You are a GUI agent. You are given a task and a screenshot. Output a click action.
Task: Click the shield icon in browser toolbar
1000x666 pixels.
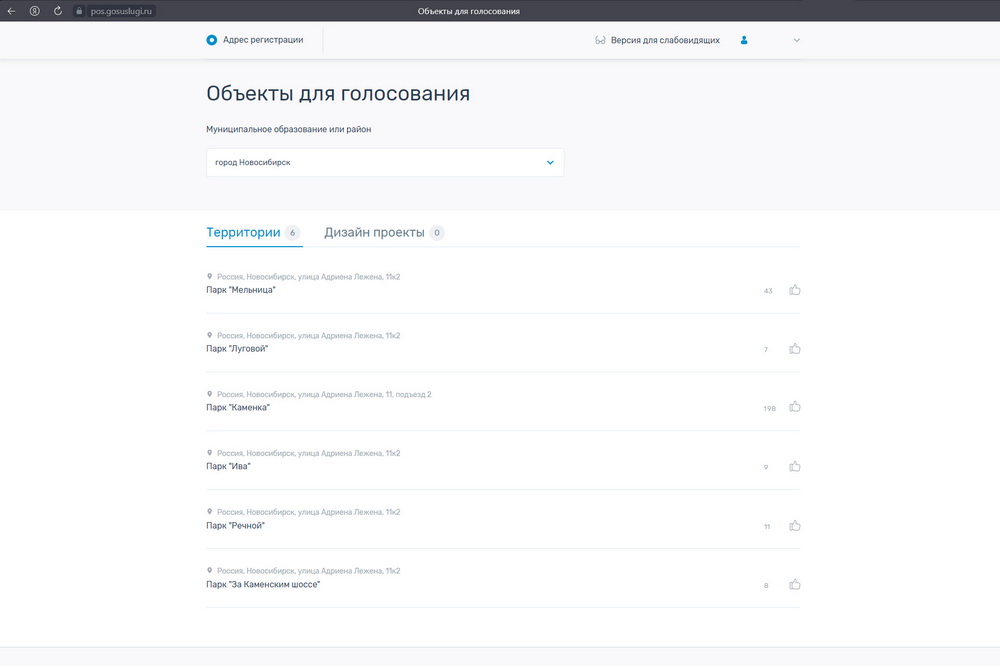point(35,11)
